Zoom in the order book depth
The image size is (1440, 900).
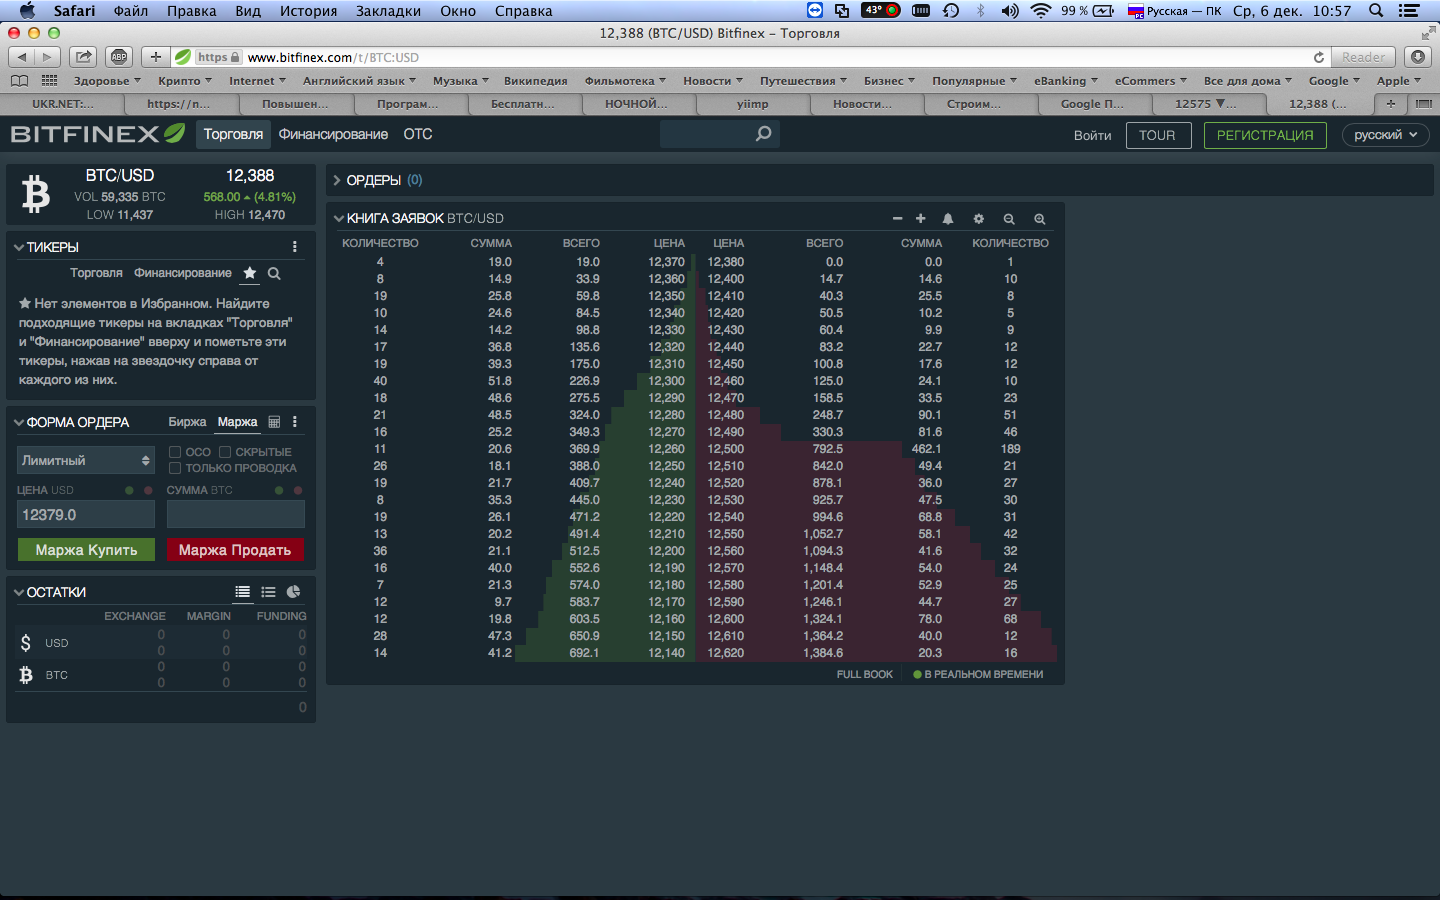point(1040,219)
